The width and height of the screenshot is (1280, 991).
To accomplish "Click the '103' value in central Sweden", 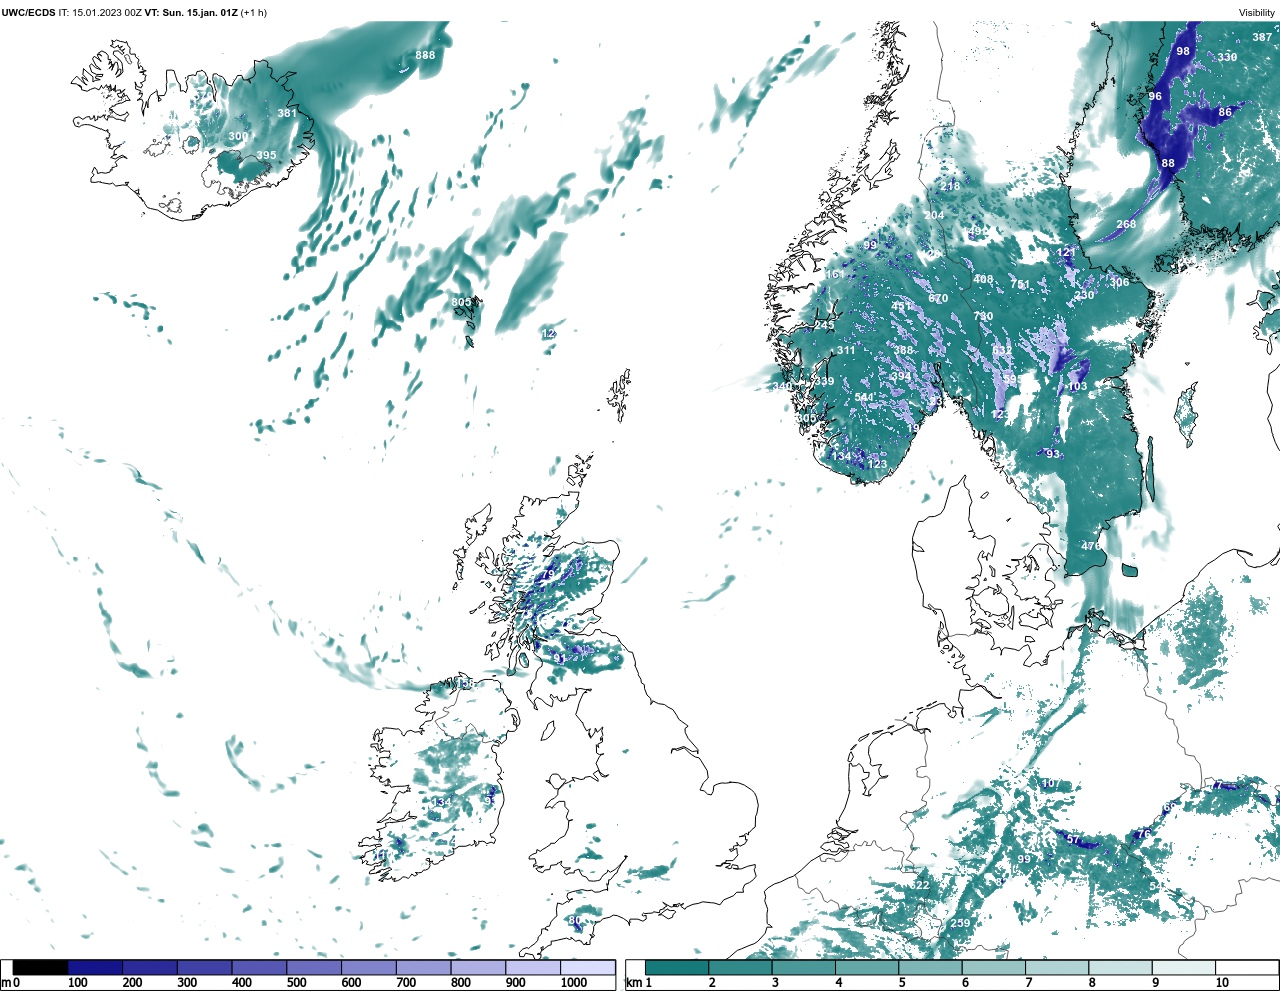I will point(1077,386).
